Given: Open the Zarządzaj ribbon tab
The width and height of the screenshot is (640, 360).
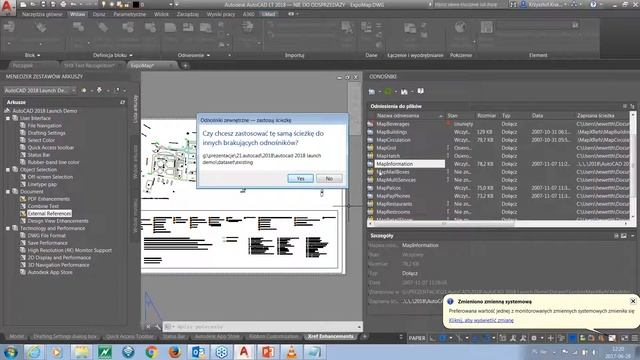Looking at the screenshot, I should [188, 14].
